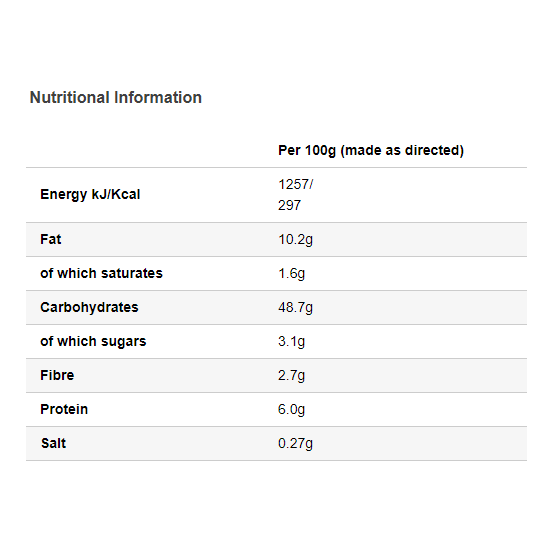Screen dimensions: 560x560
Task: Click the 10.2g fat value
Action: tap(295, 240)
